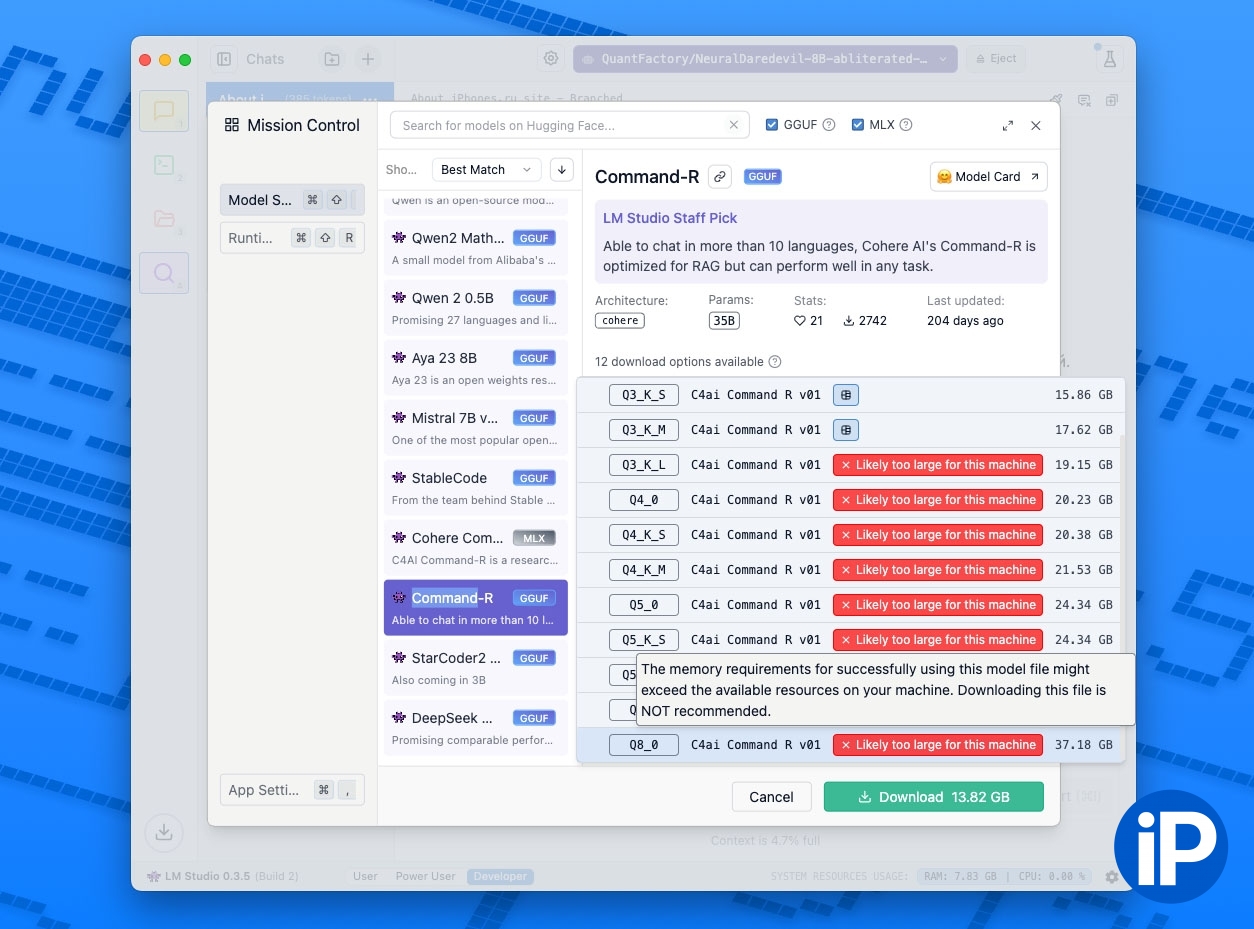Choose the Q4_0 20.23 GB download option
This screenshot has height=929, width=1254.
pyautogui.click(x=851, y=500)
